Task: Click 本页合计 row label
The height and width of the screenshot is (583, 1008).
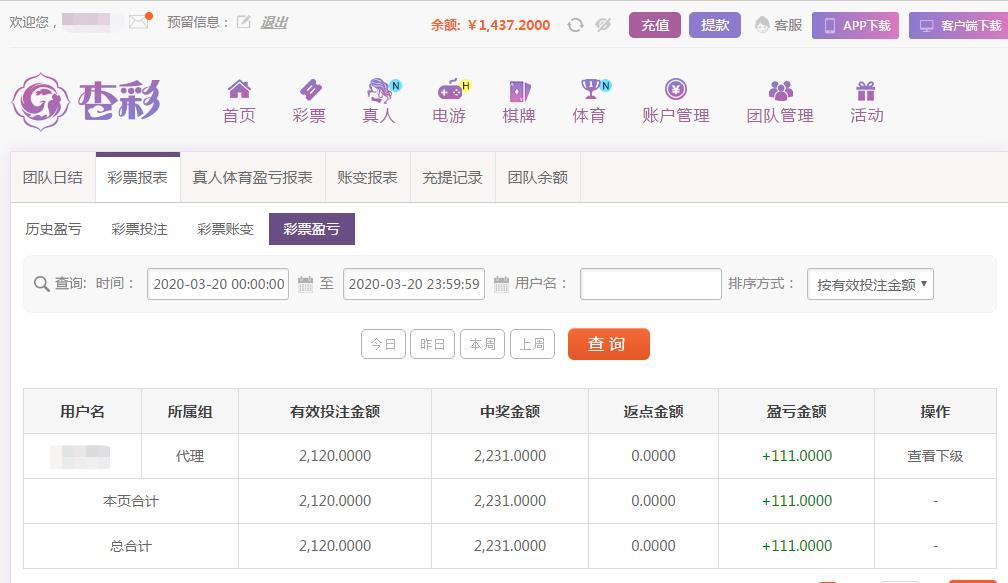Action: pyautogui.click(x=131, y=501)
